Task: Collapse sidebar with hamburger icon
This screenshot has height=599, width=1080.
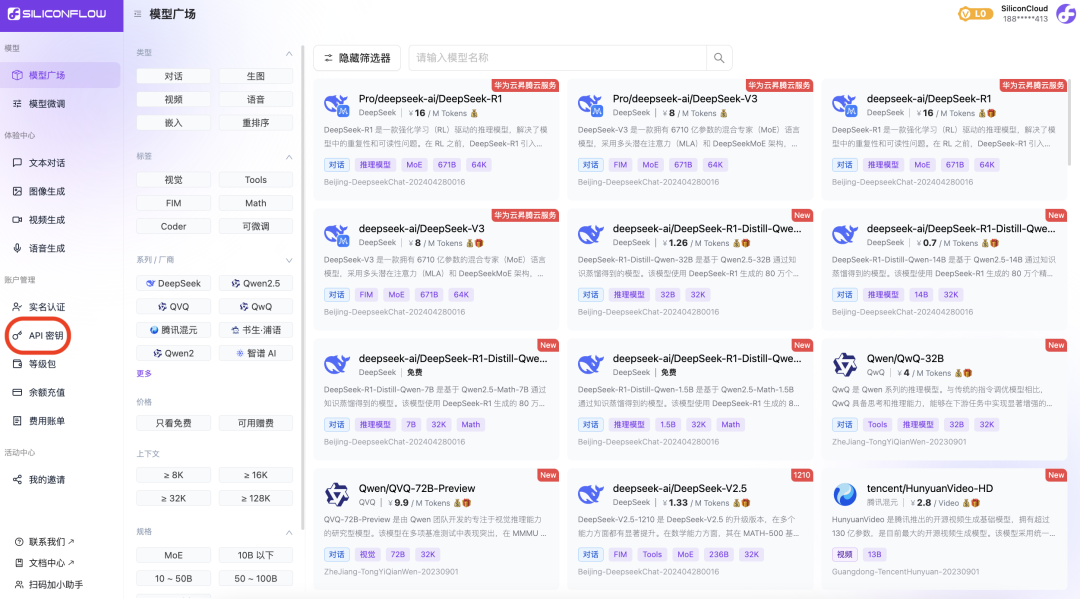Action: [x=138, y=14]
